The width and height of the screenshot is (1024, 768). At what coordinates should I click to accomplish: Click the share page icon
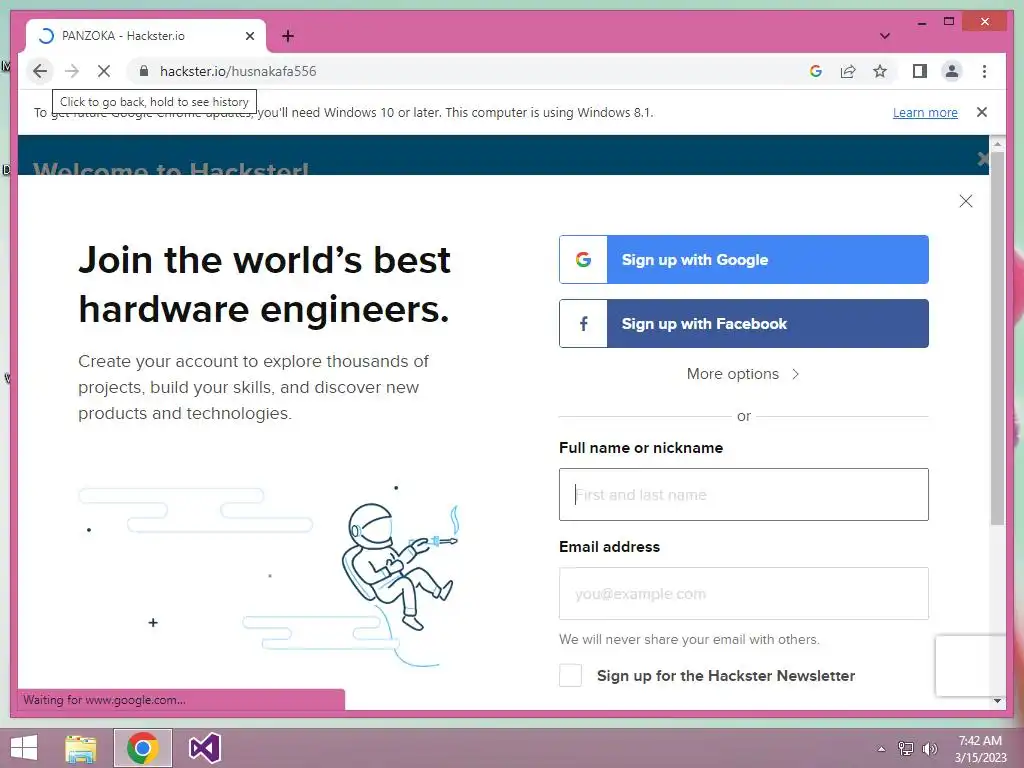click(848, 71)
